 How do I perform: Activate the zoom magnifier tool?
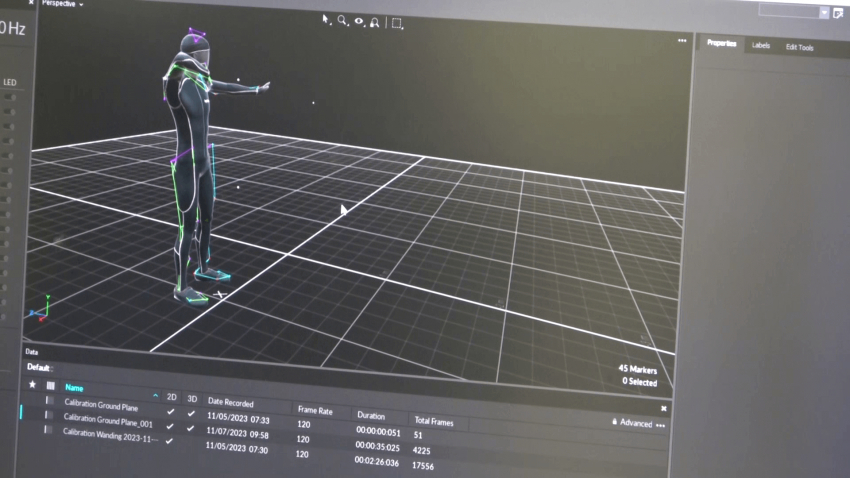tap(342, 20)
